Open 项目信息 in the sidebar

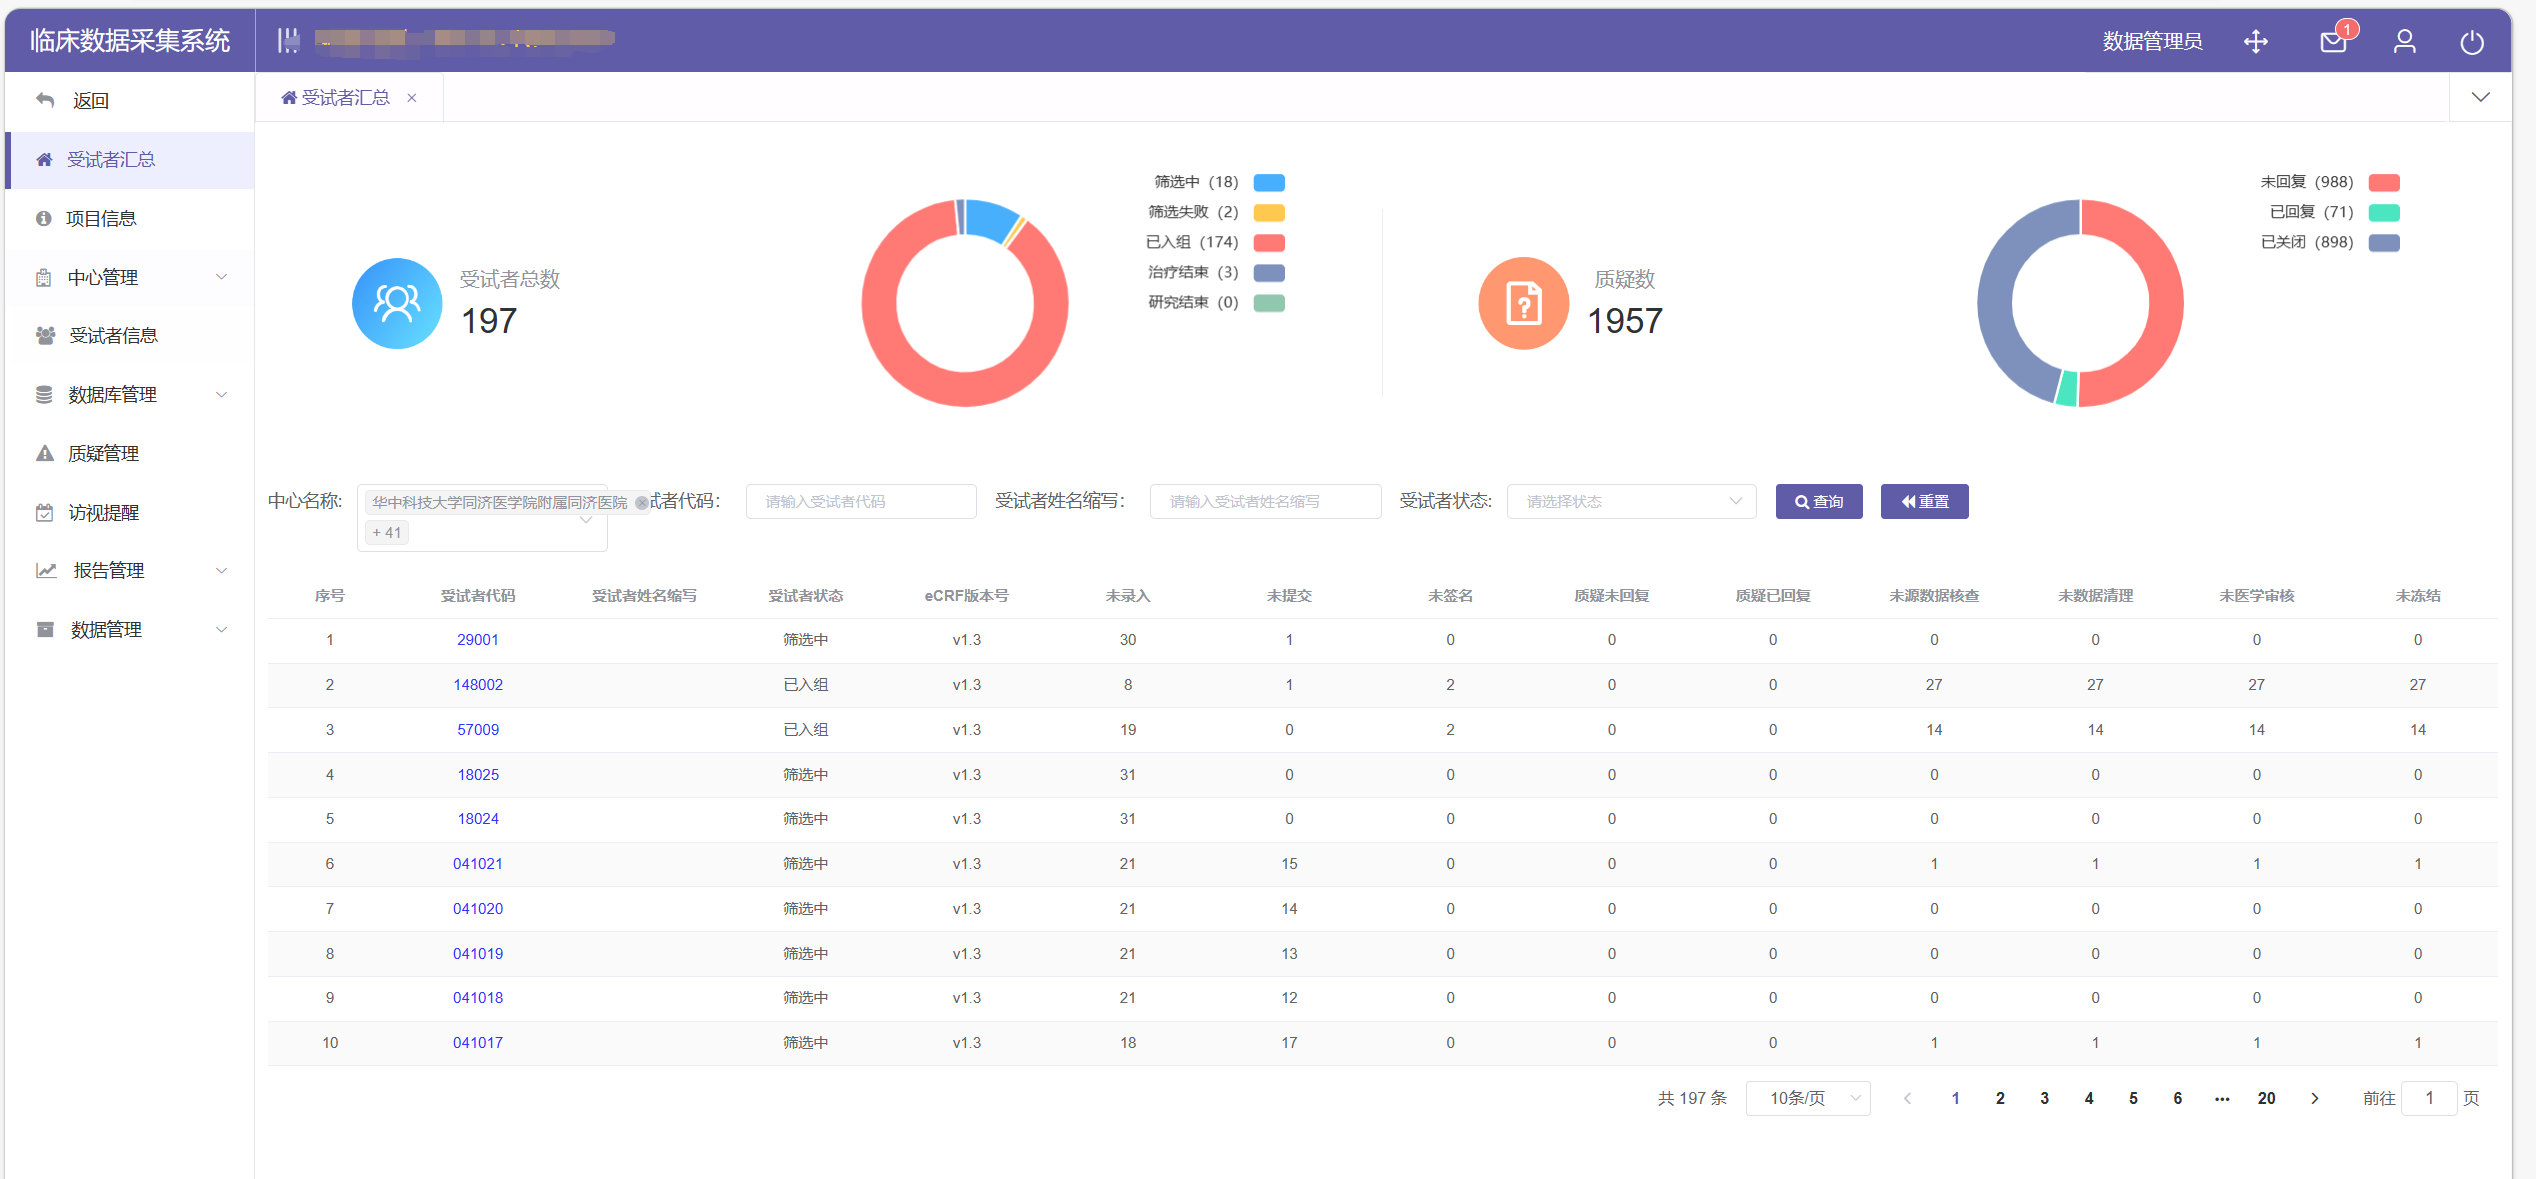pyautogui.click(x=129, y=218)
